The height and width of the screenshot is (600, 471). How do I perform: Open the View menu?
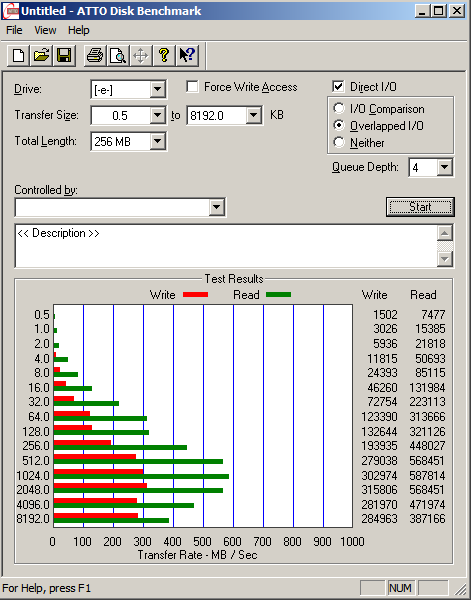coord(45,30)
